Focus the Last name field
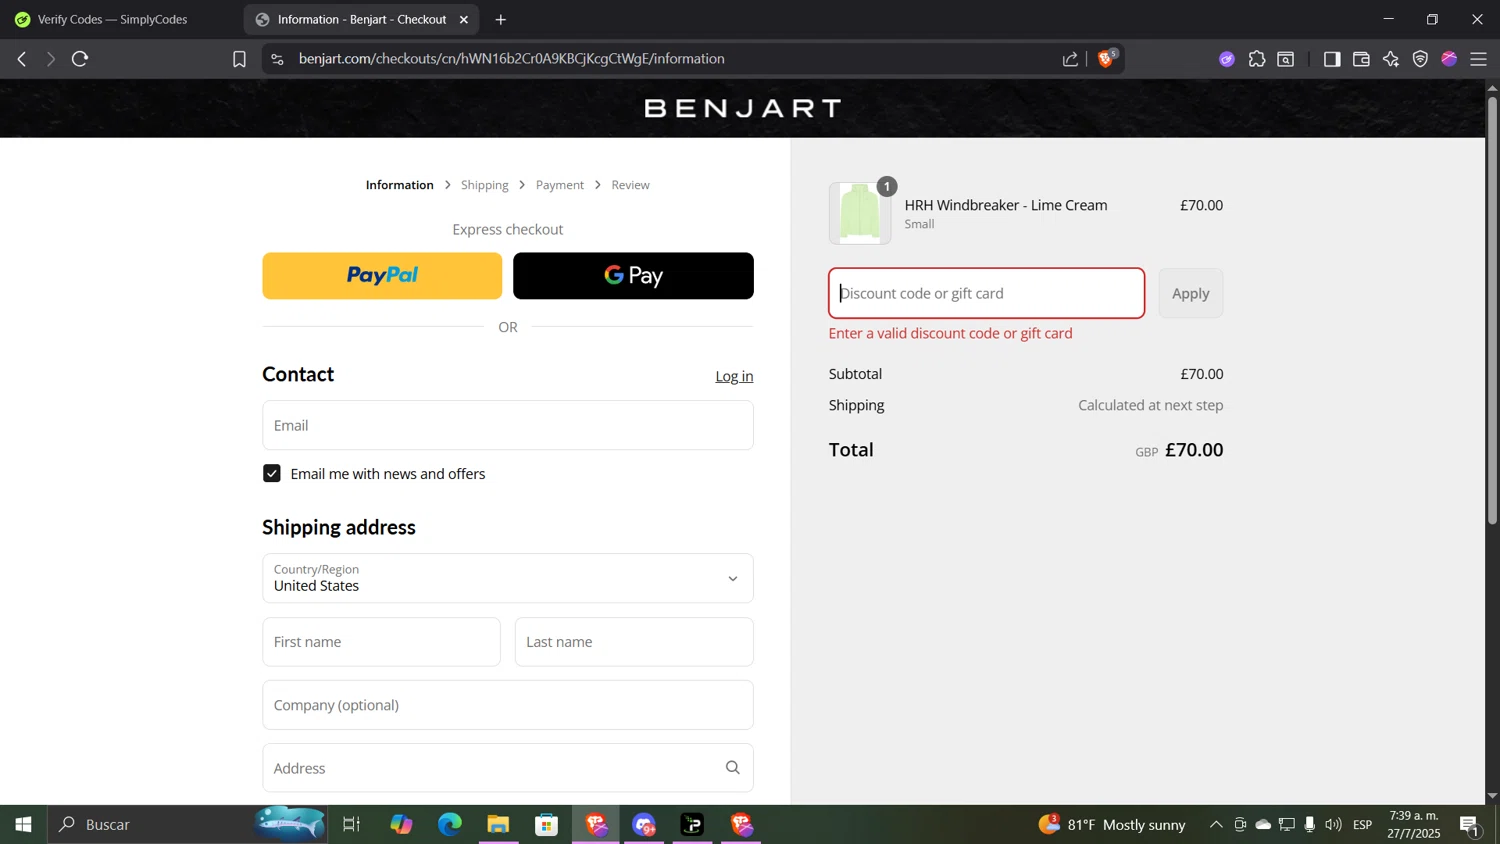 point(634,642)
